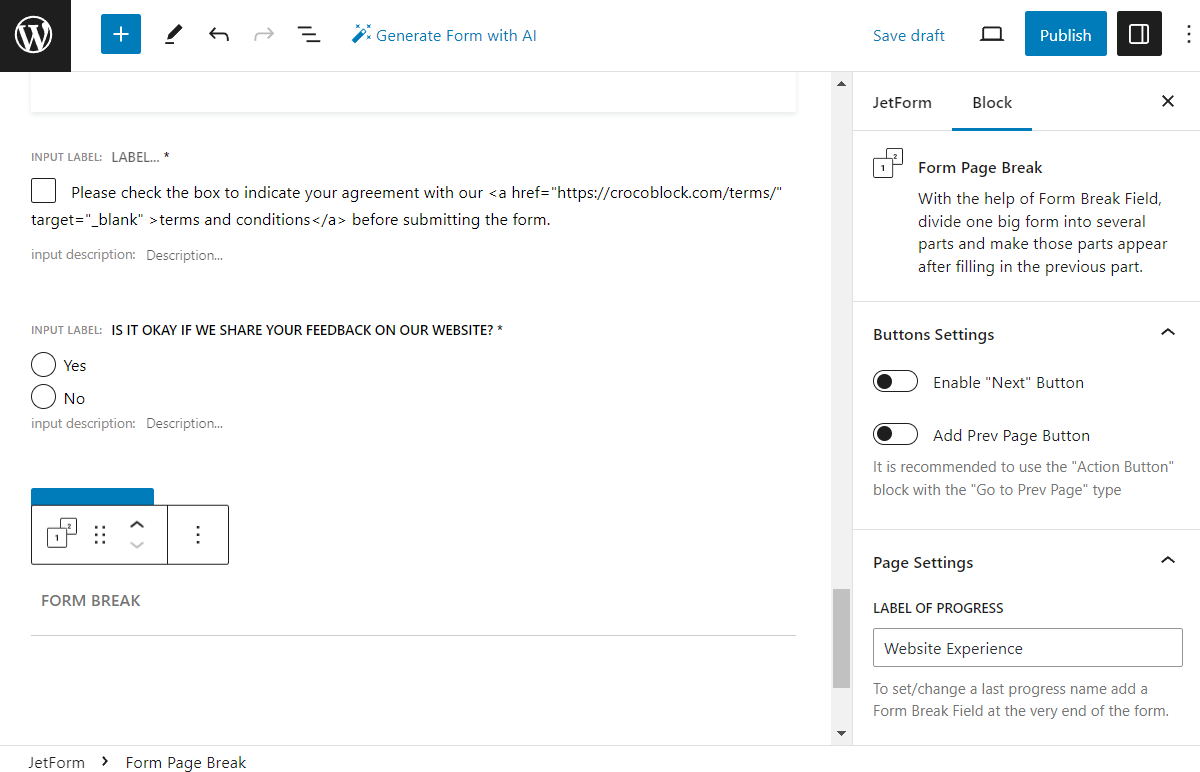The height and width of the screenshot is (772, 1200).
Task: Open the block inserter plus icon
Action: tap(120, 33)
